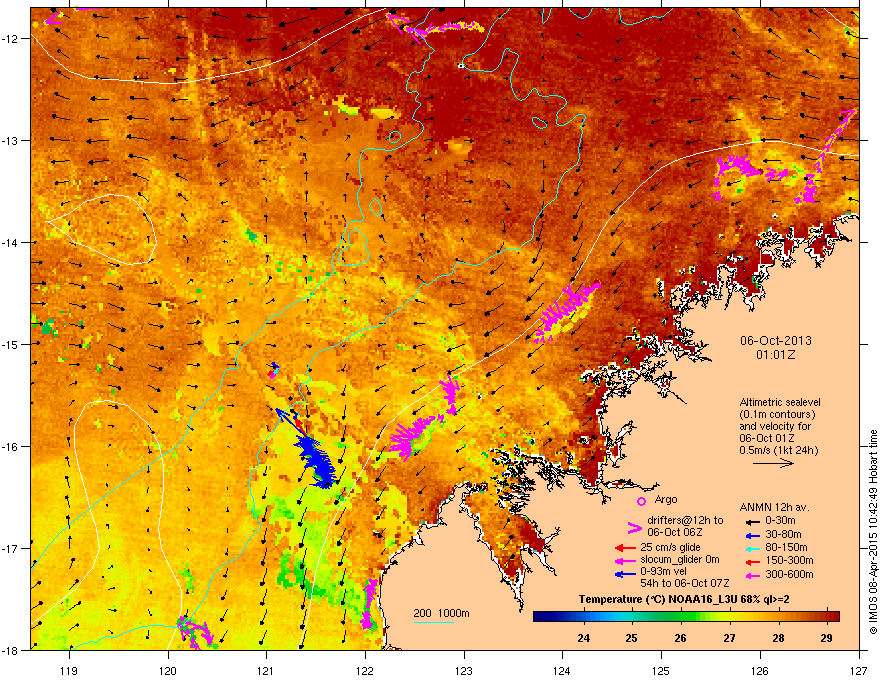Screen dimensions: 880x680
Task: Click the 0.5m/s velocity scale arrow
Action: pos(773,463)
